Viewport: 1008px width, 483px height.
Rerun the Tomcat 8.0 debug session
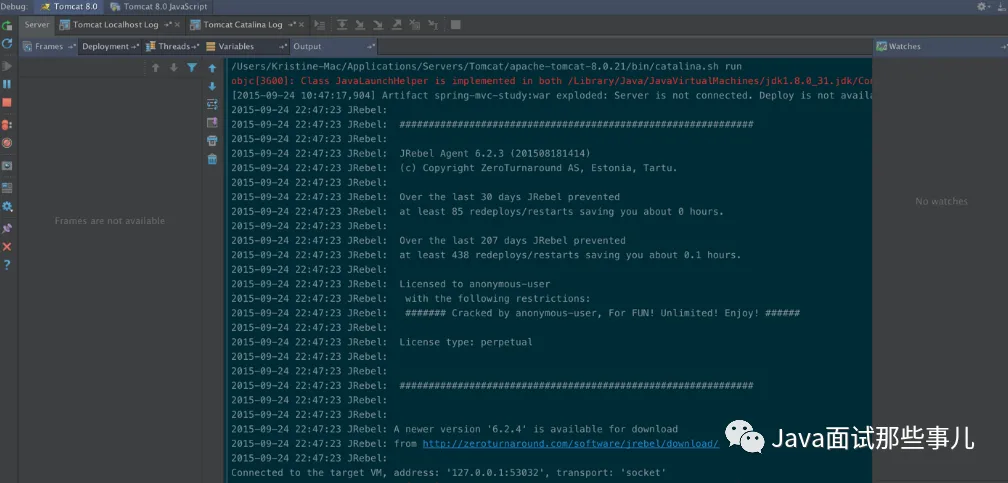7,26
